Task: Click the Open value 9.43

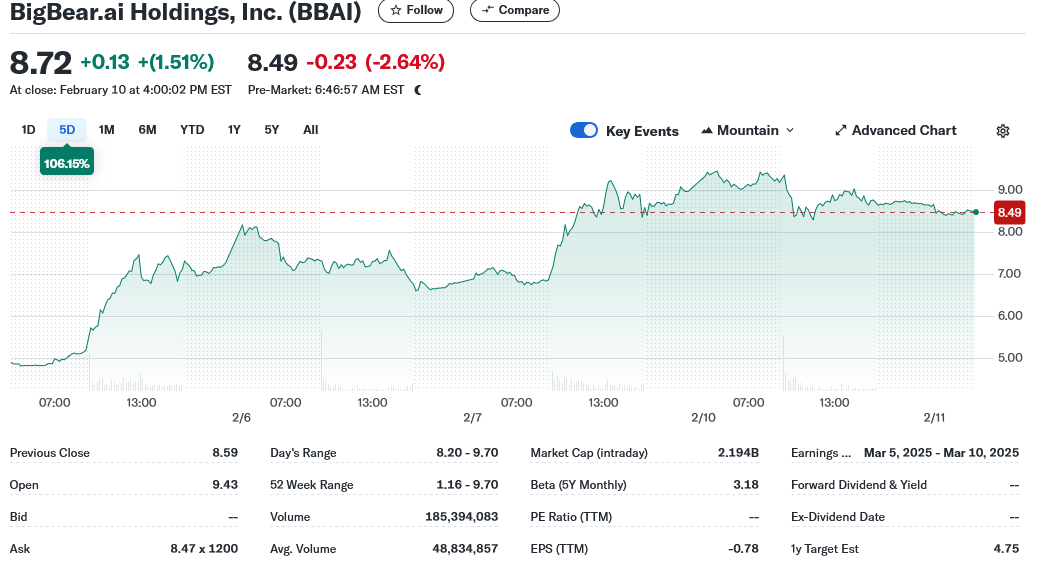Action: 225,485
